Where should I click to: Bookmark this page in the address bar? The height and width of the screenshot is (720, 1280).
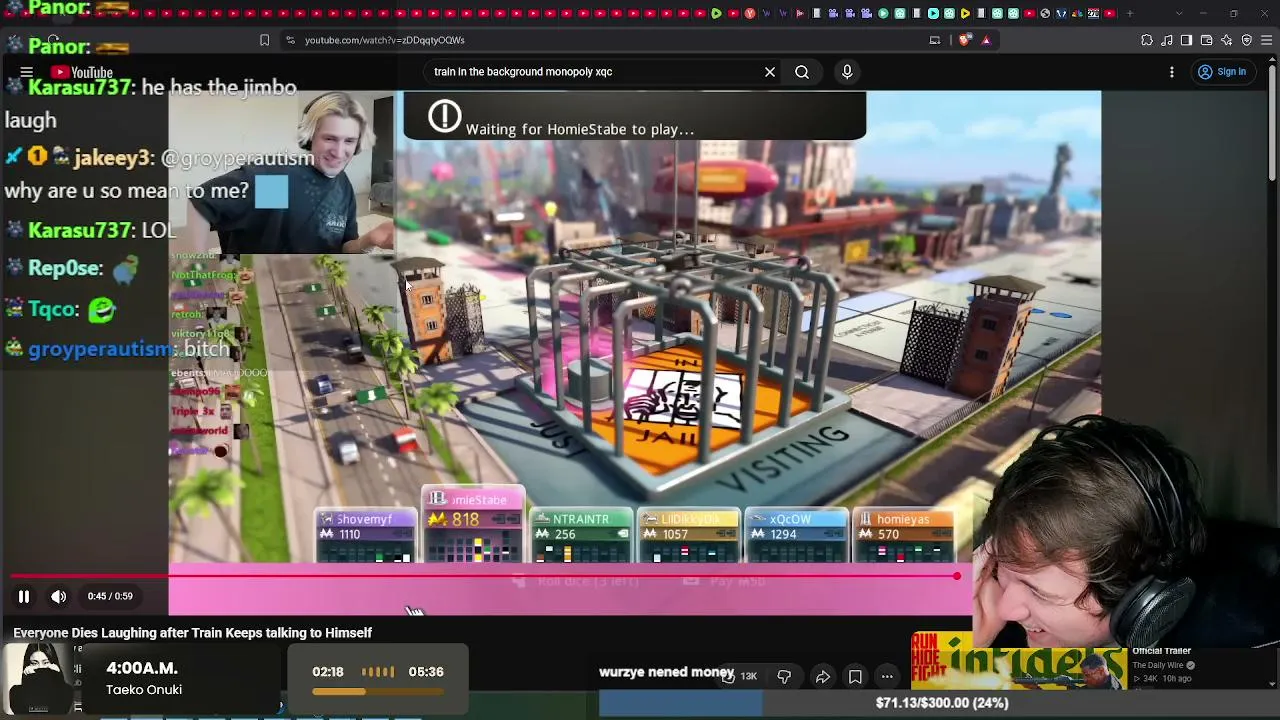pos(264,40)
